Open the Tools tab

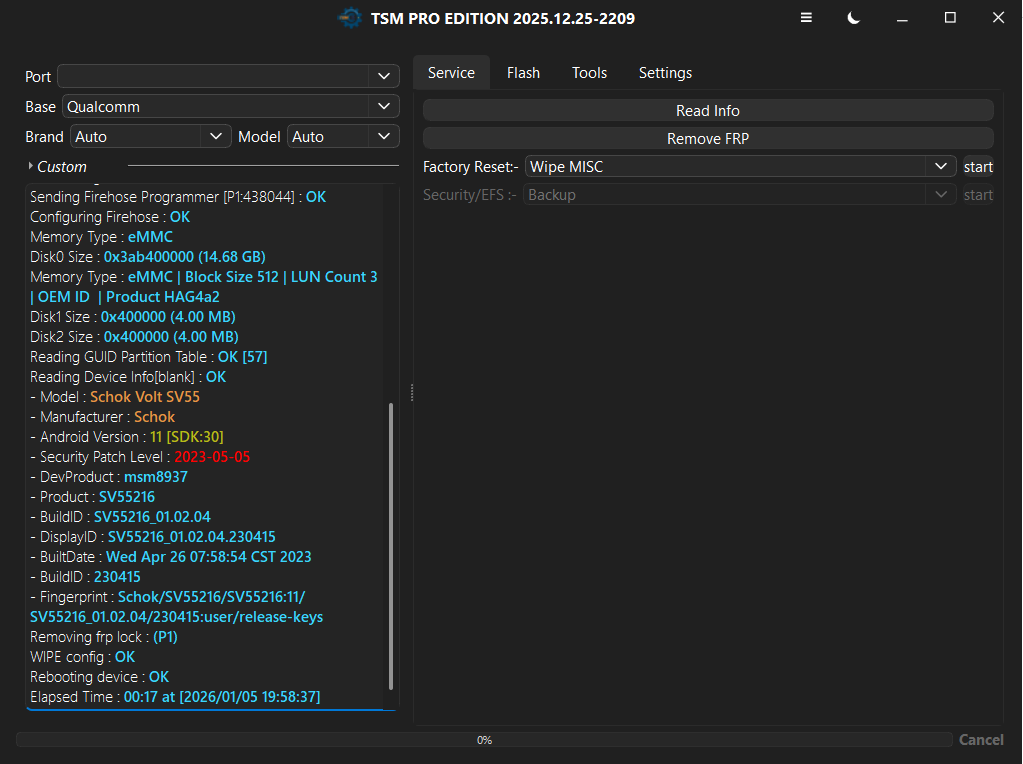pyautogui.click(x=589, y=73)
